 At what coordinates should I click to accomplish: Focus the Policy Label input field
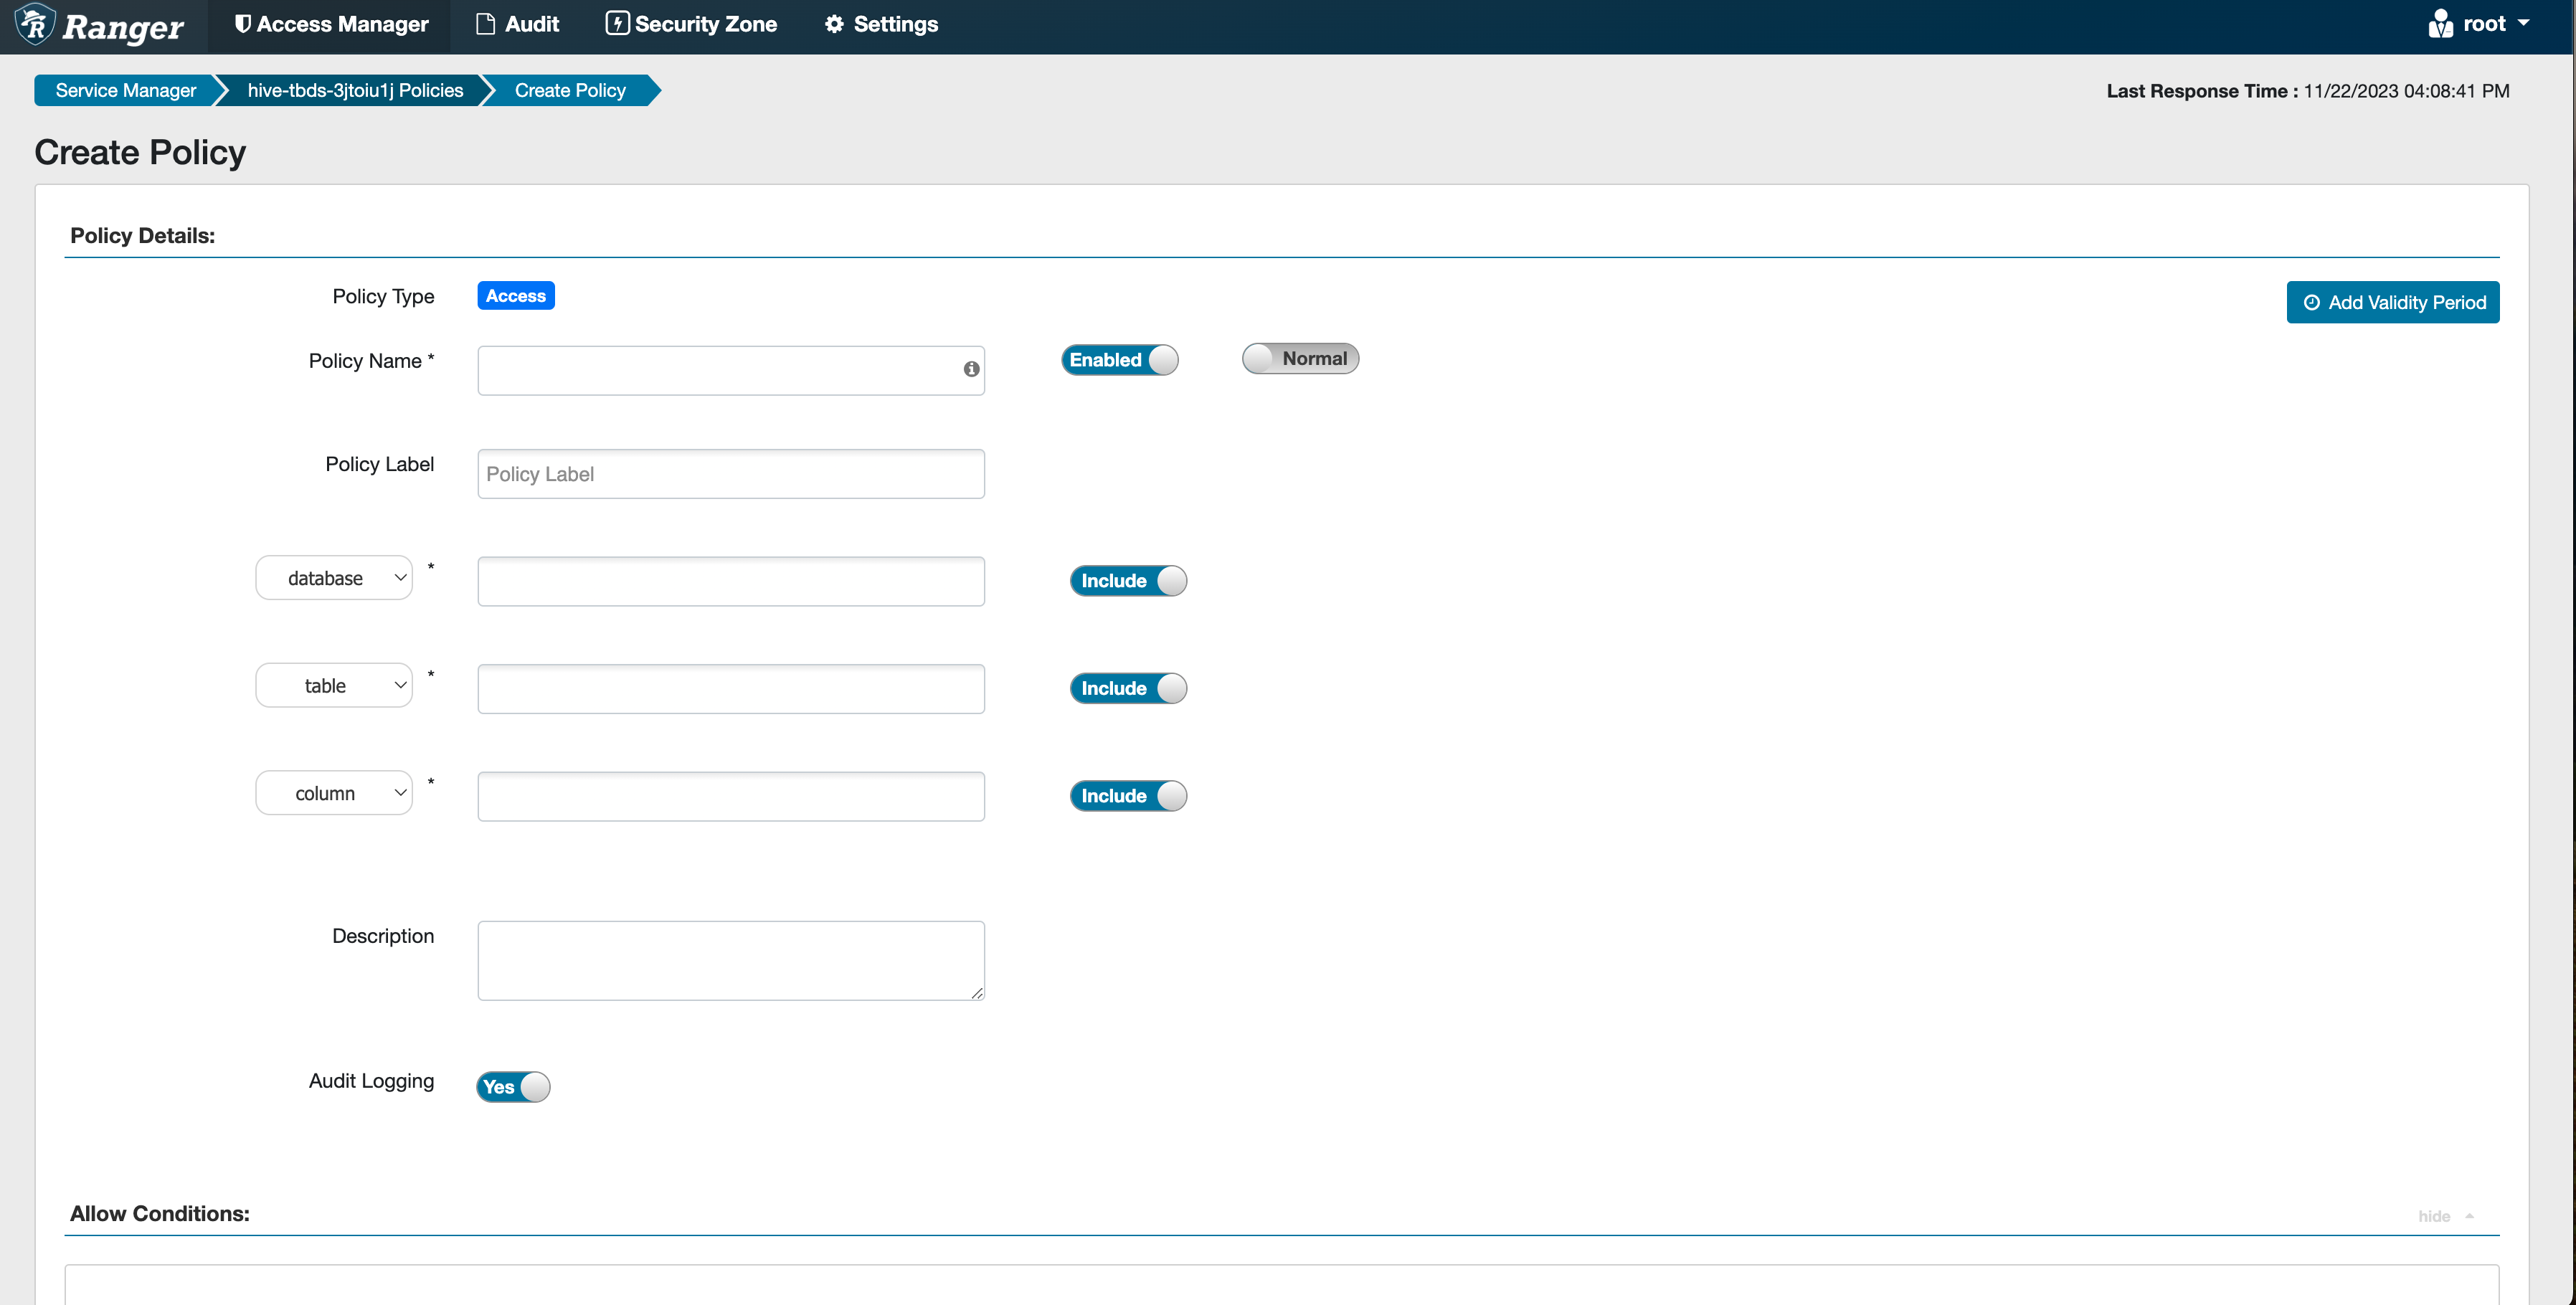click(731, 474)
